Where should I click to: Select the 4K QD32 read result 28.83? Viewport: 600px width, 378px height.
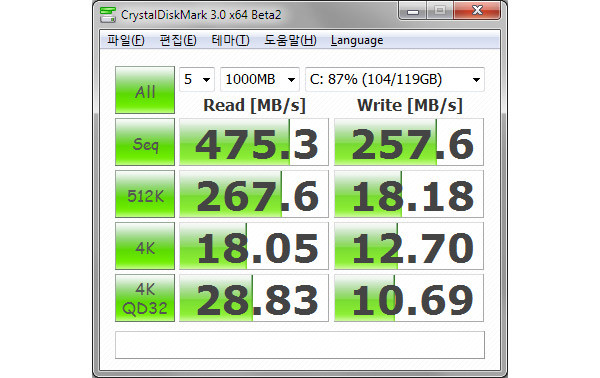254,298
